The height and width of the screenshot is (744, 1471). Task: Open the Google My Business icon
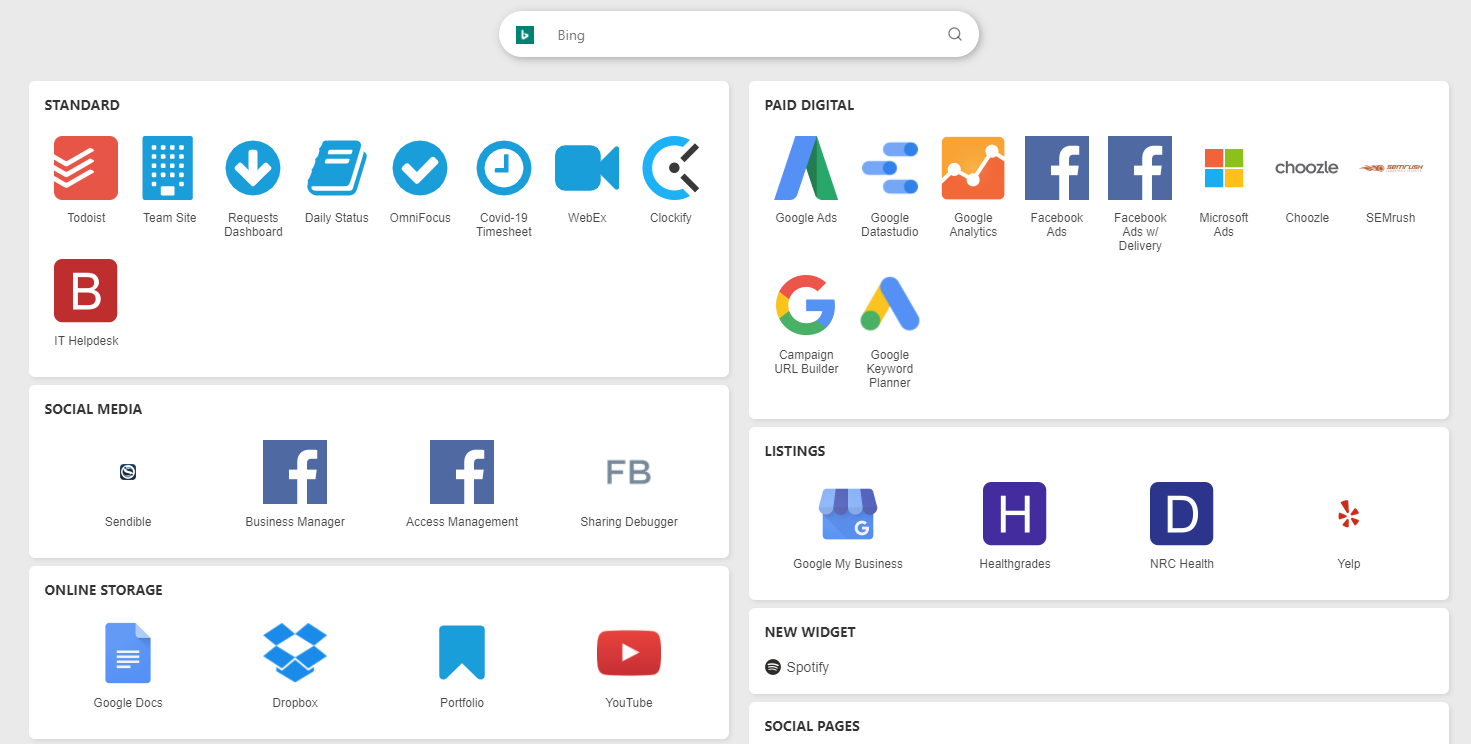848,514
